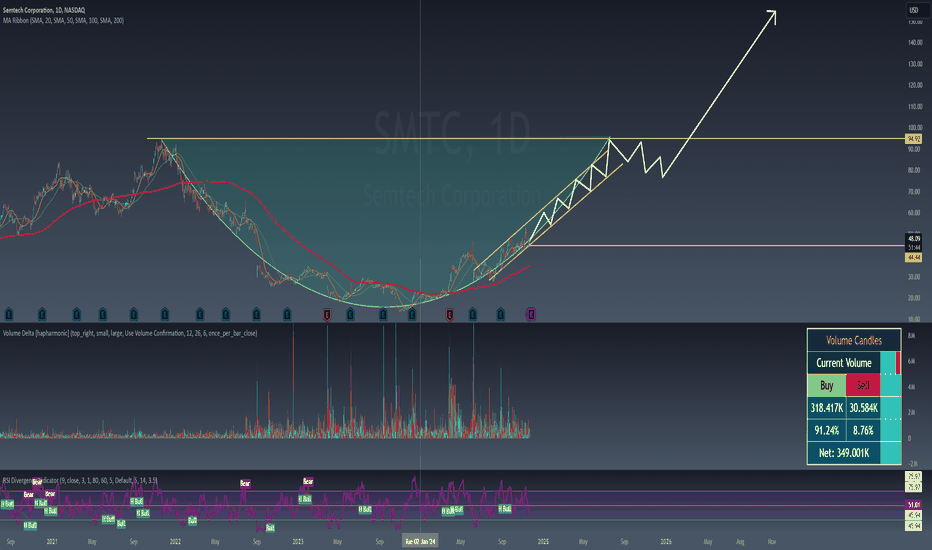Image resolution: width=932 pixels, height=550 pixels.
Task: Click the 2022 label on time axis
Action: pyautogui.click(x=175, y=542)
